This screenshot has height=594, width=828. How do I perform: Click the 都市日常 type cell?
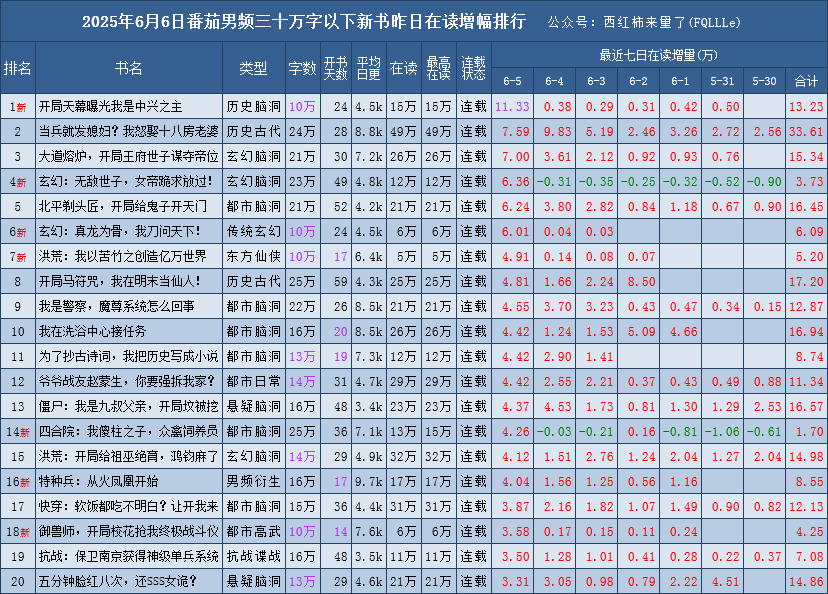tap(254, 381)
